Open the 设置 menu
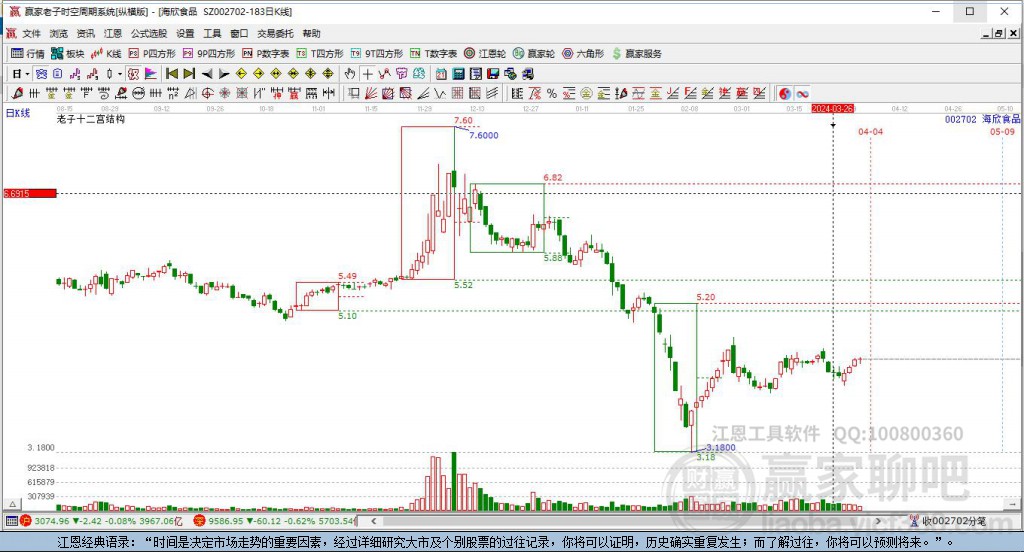This screenshot has height=552, width=1024. (x=185, y=33)
